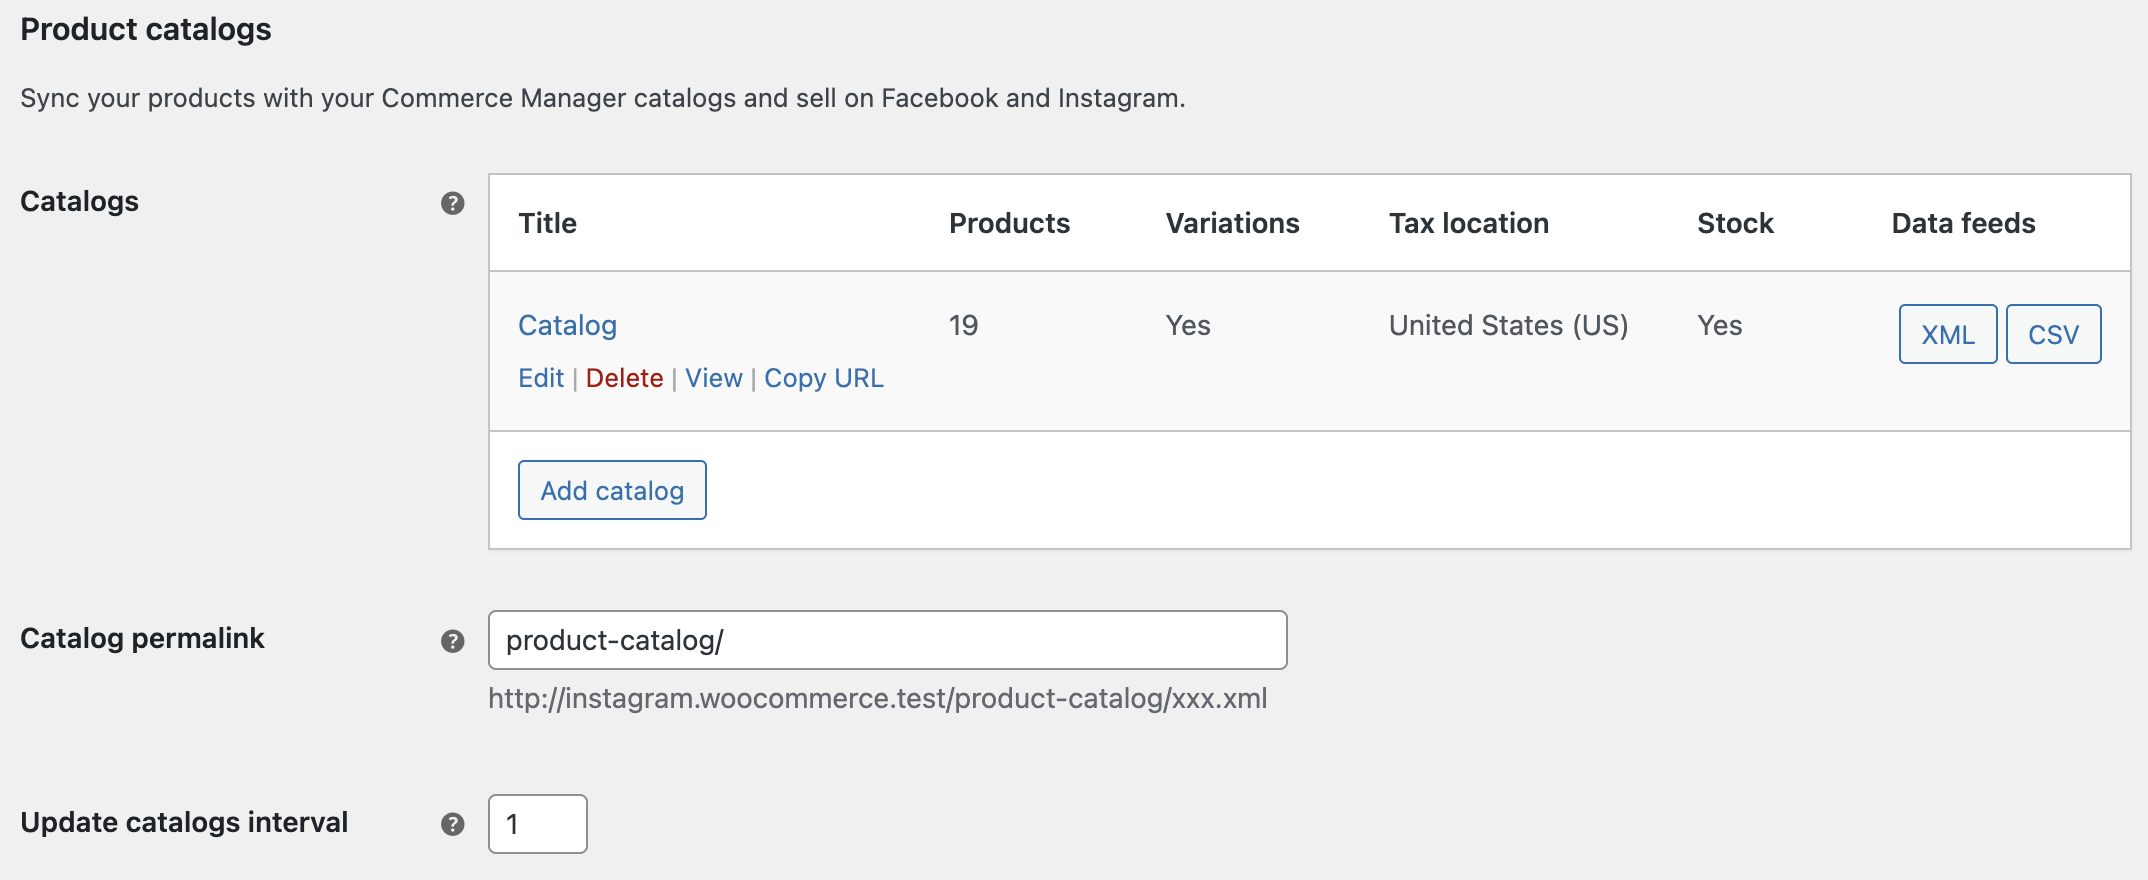Viewport: 2148px width, 880px height.
Task: Open the Catalog title link
Action: coord(567,325)
